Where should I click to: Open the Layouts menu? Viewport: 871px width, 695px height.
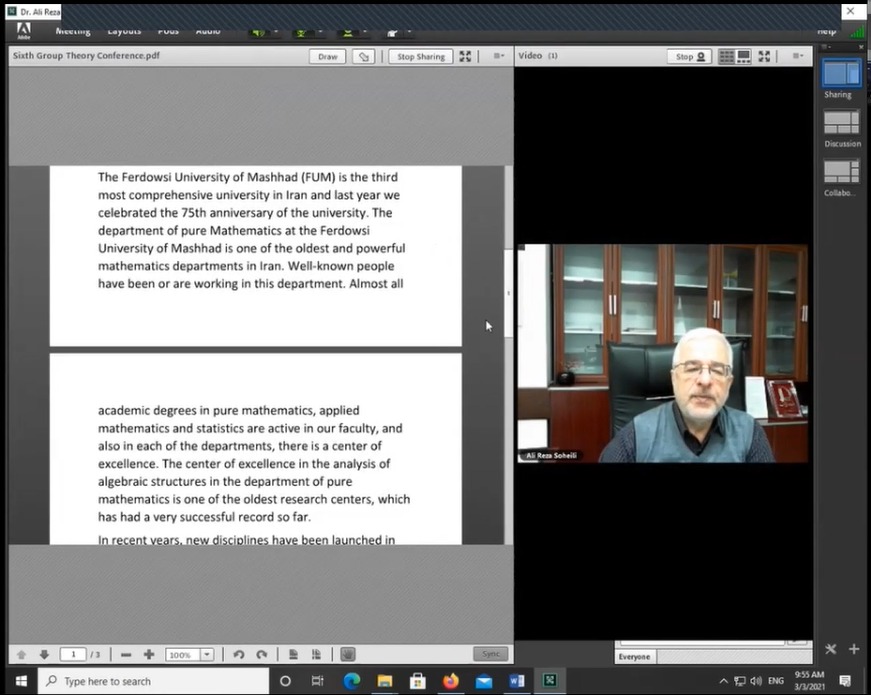[x=124, y=31]
